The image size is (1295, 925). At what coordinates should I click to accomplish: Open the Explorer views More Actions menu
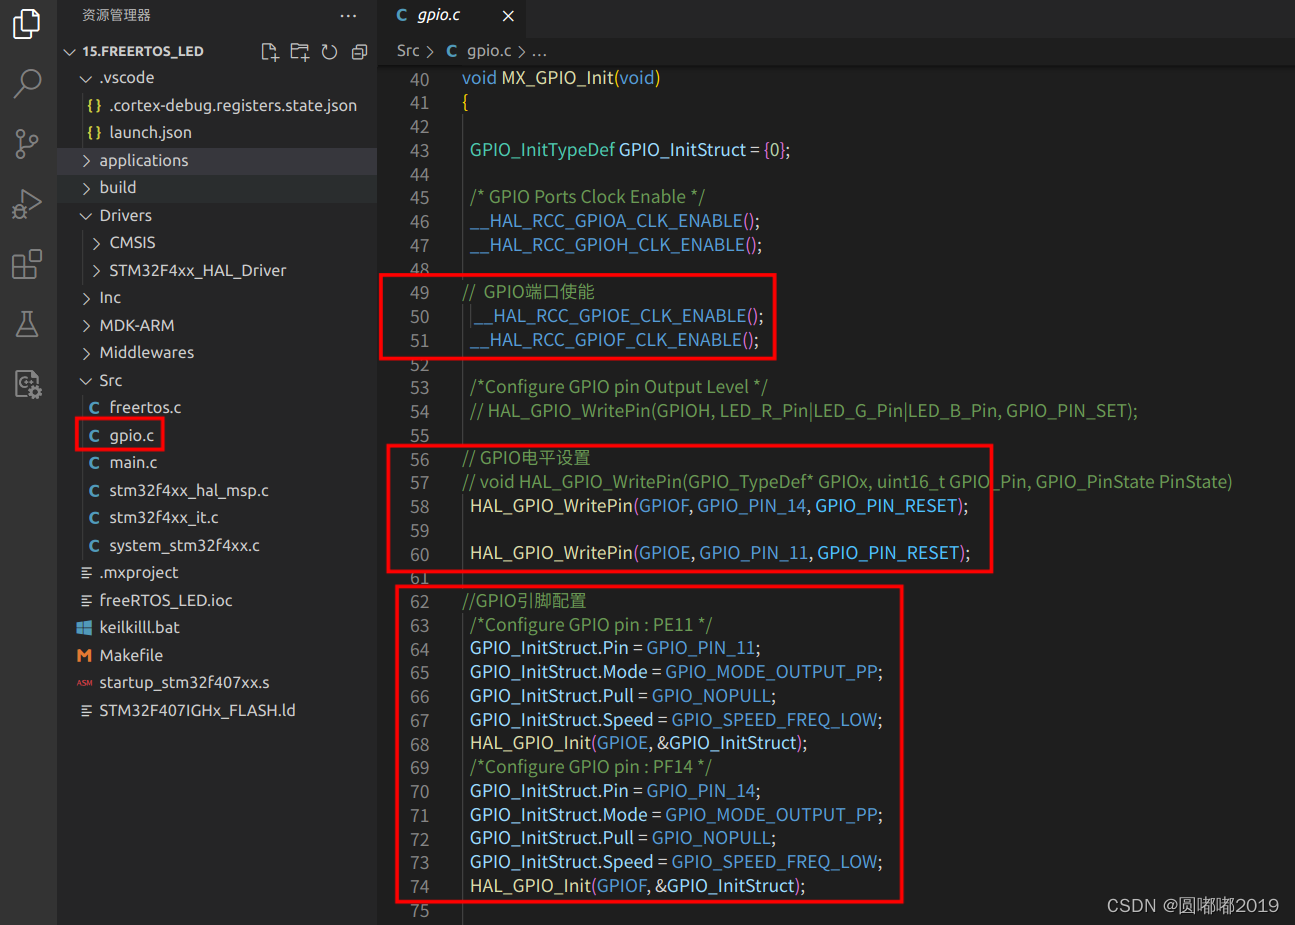click(x=348, y=15)
